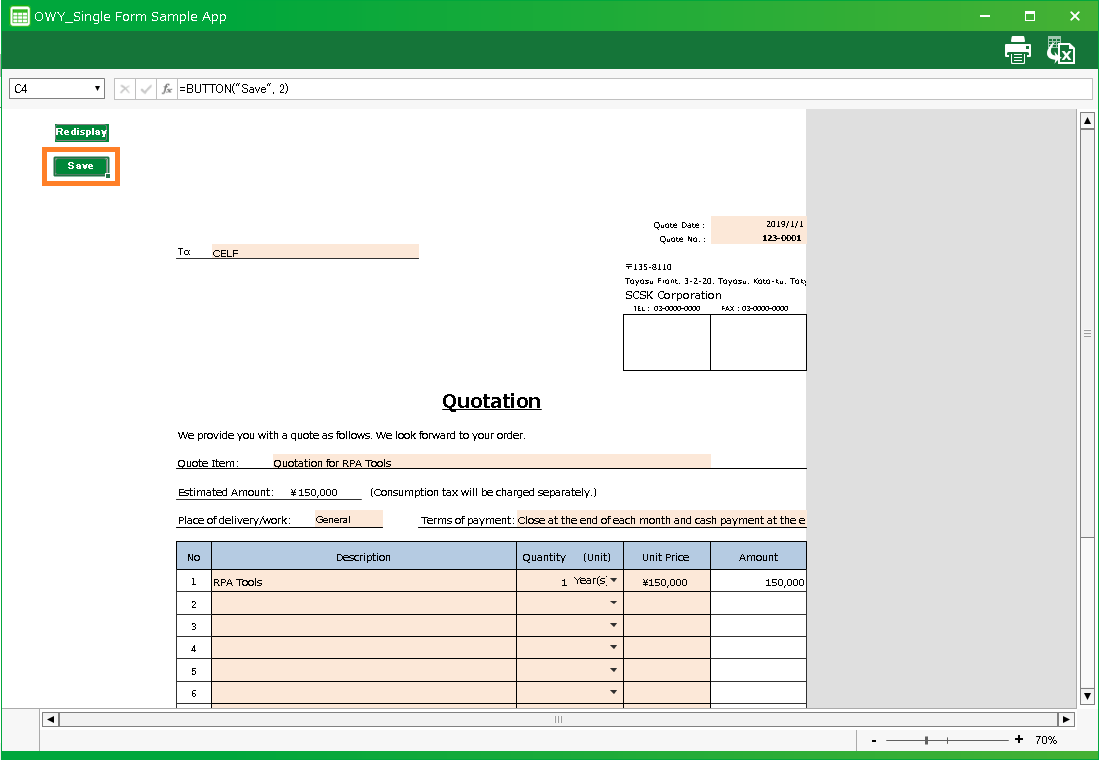Screen dimensions: 1099x760
Task: Select the Unit Price cell showing ¥150,000
Action: (666, 581)
